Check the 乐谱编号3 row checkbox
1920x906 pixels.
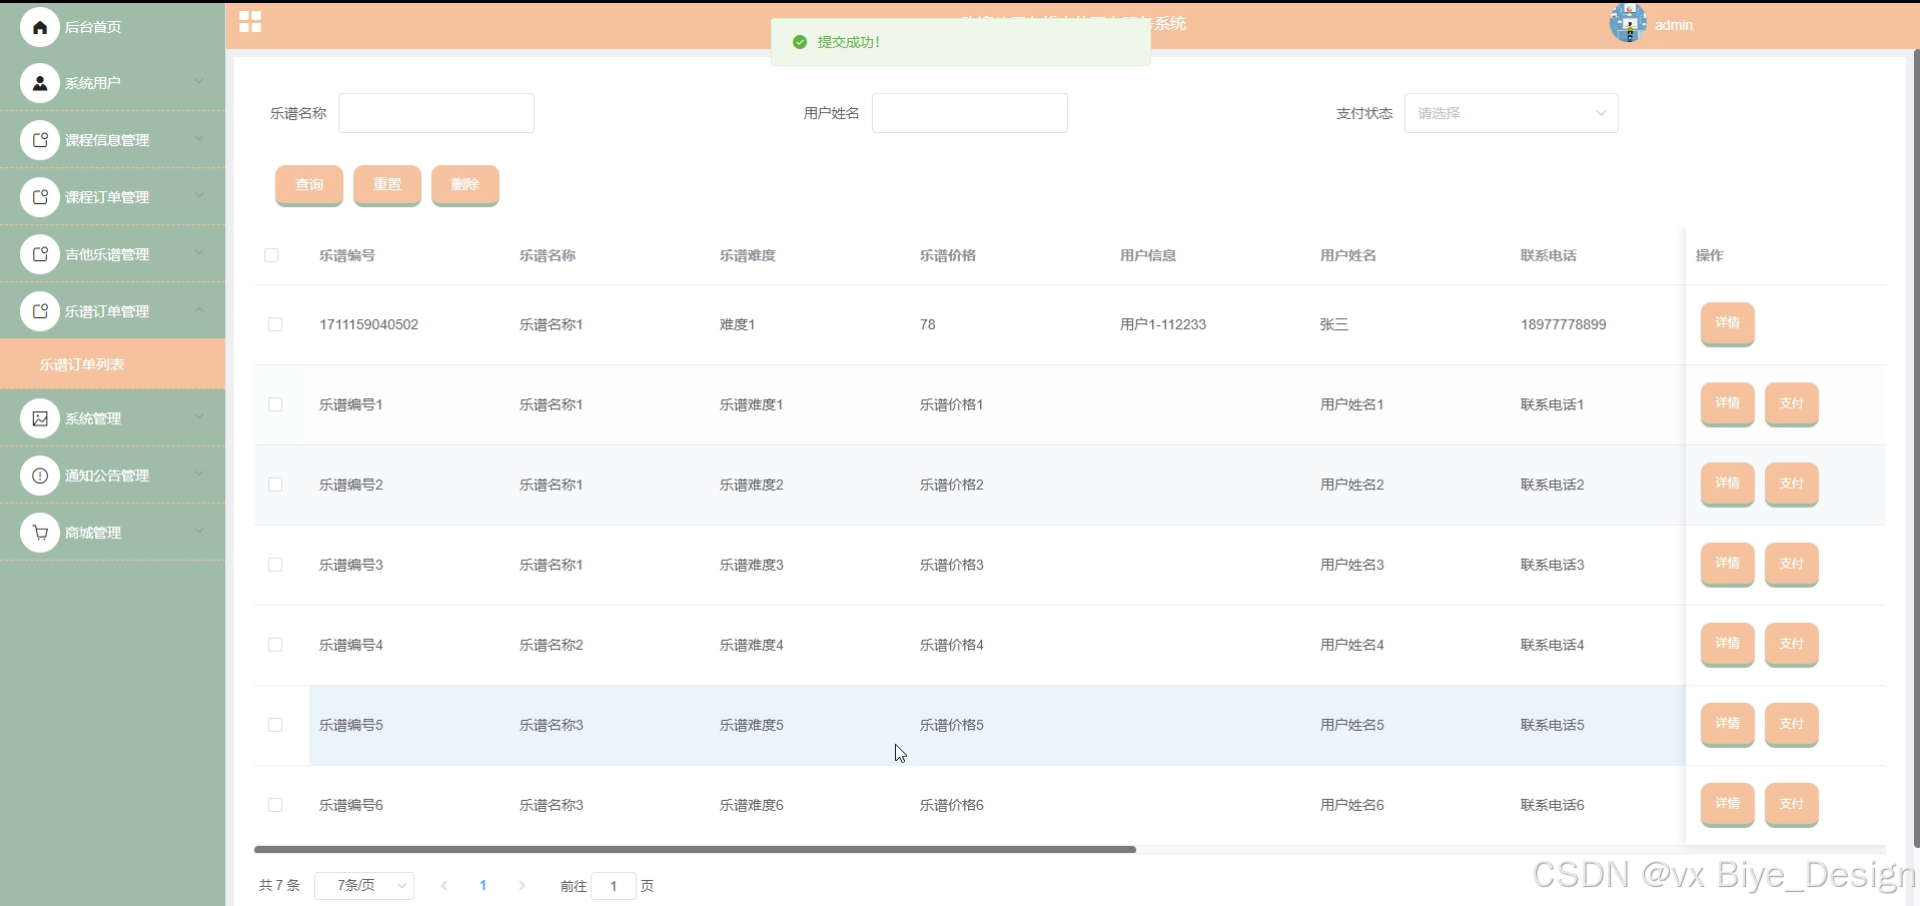(x=275, y=564)
